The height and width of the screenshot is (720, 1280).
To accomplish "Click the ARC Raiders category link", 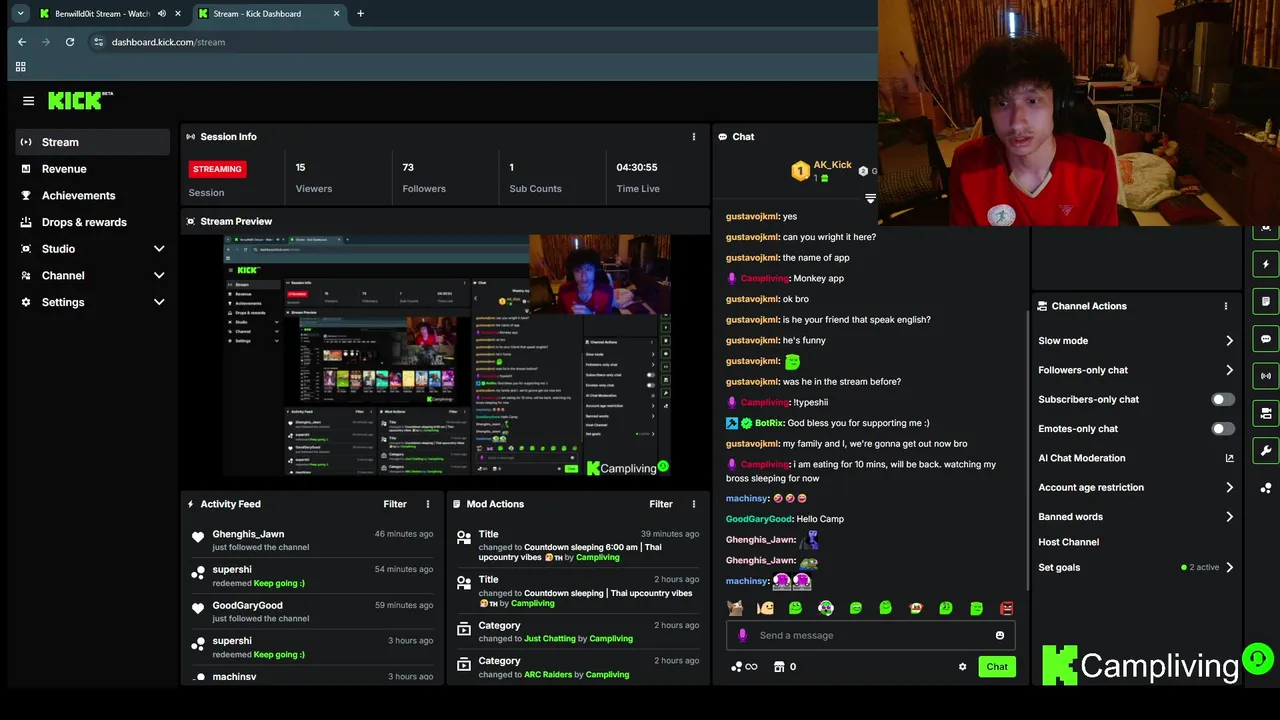I will pos(548,675).
